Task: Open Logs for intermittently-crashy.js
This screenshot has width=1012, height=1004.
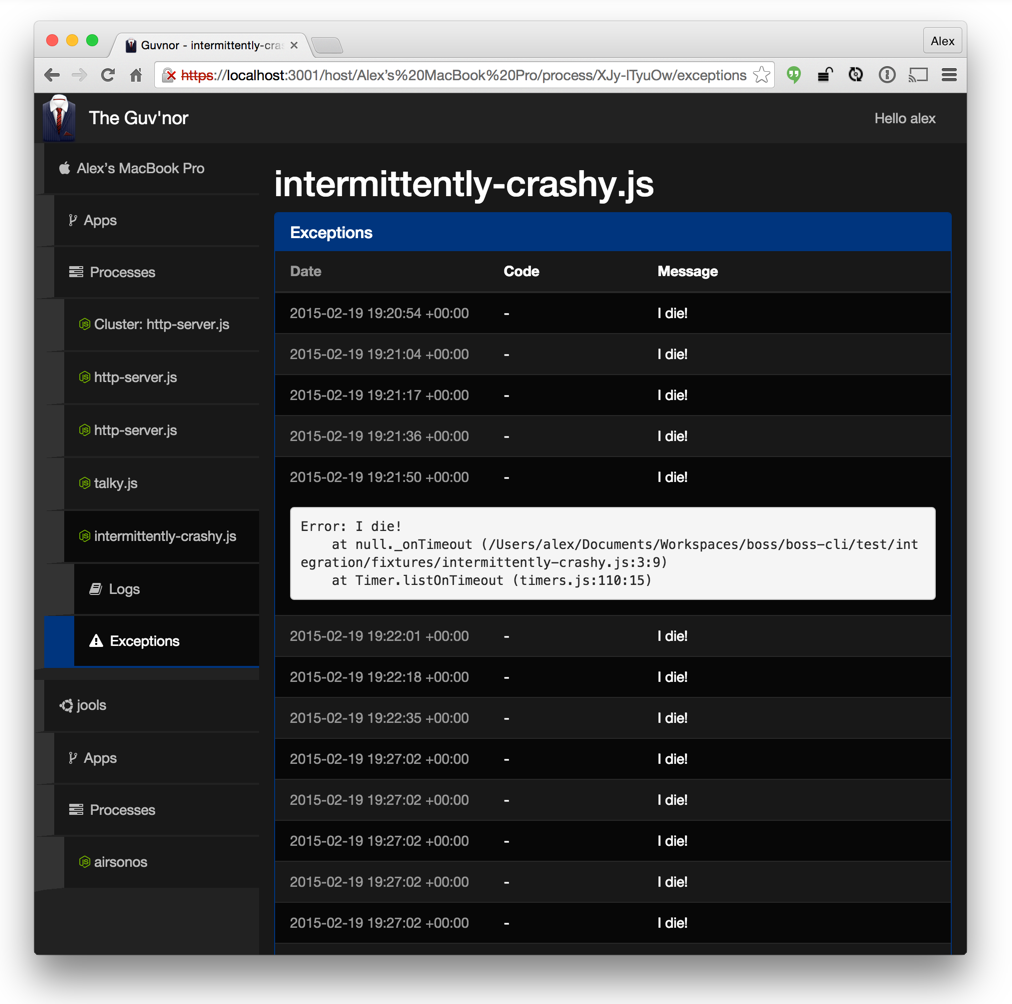Action: 124,589
